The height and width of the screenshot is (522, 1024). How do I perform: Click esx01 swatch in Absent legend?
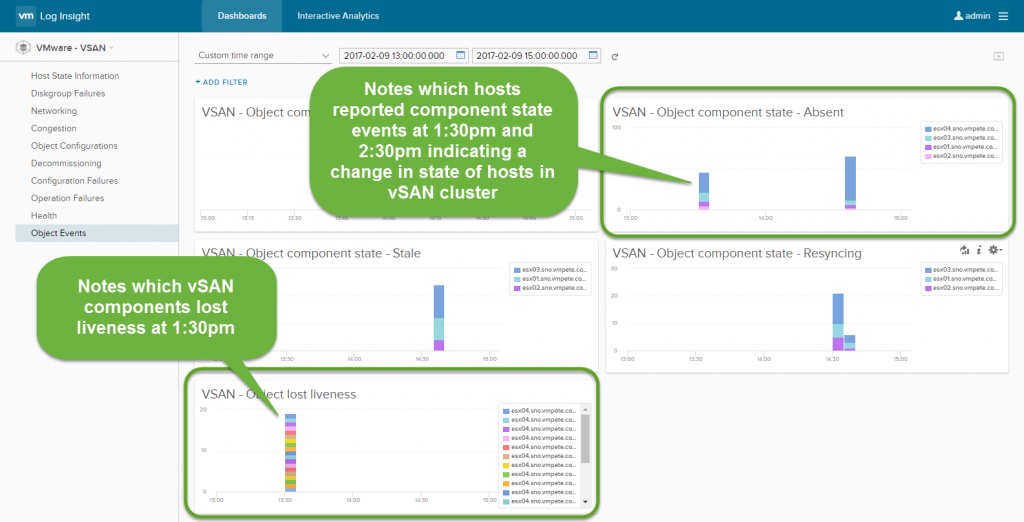click(928, 148)
